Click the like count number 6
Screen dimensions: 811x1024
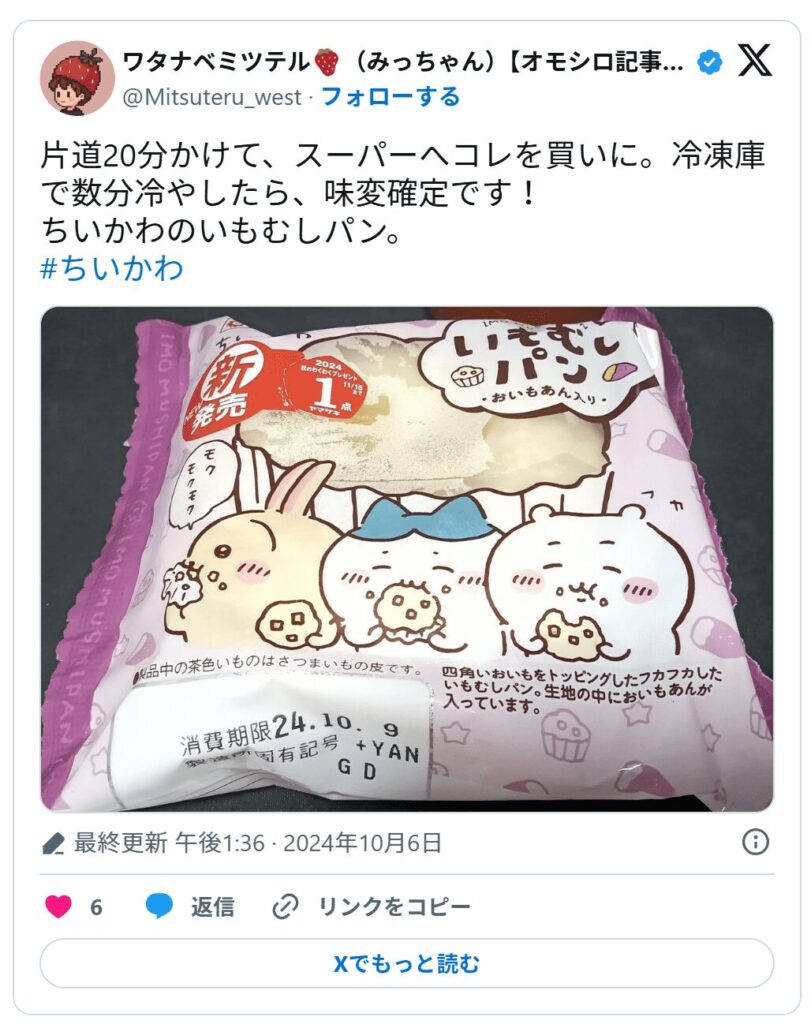click(96, 906)
